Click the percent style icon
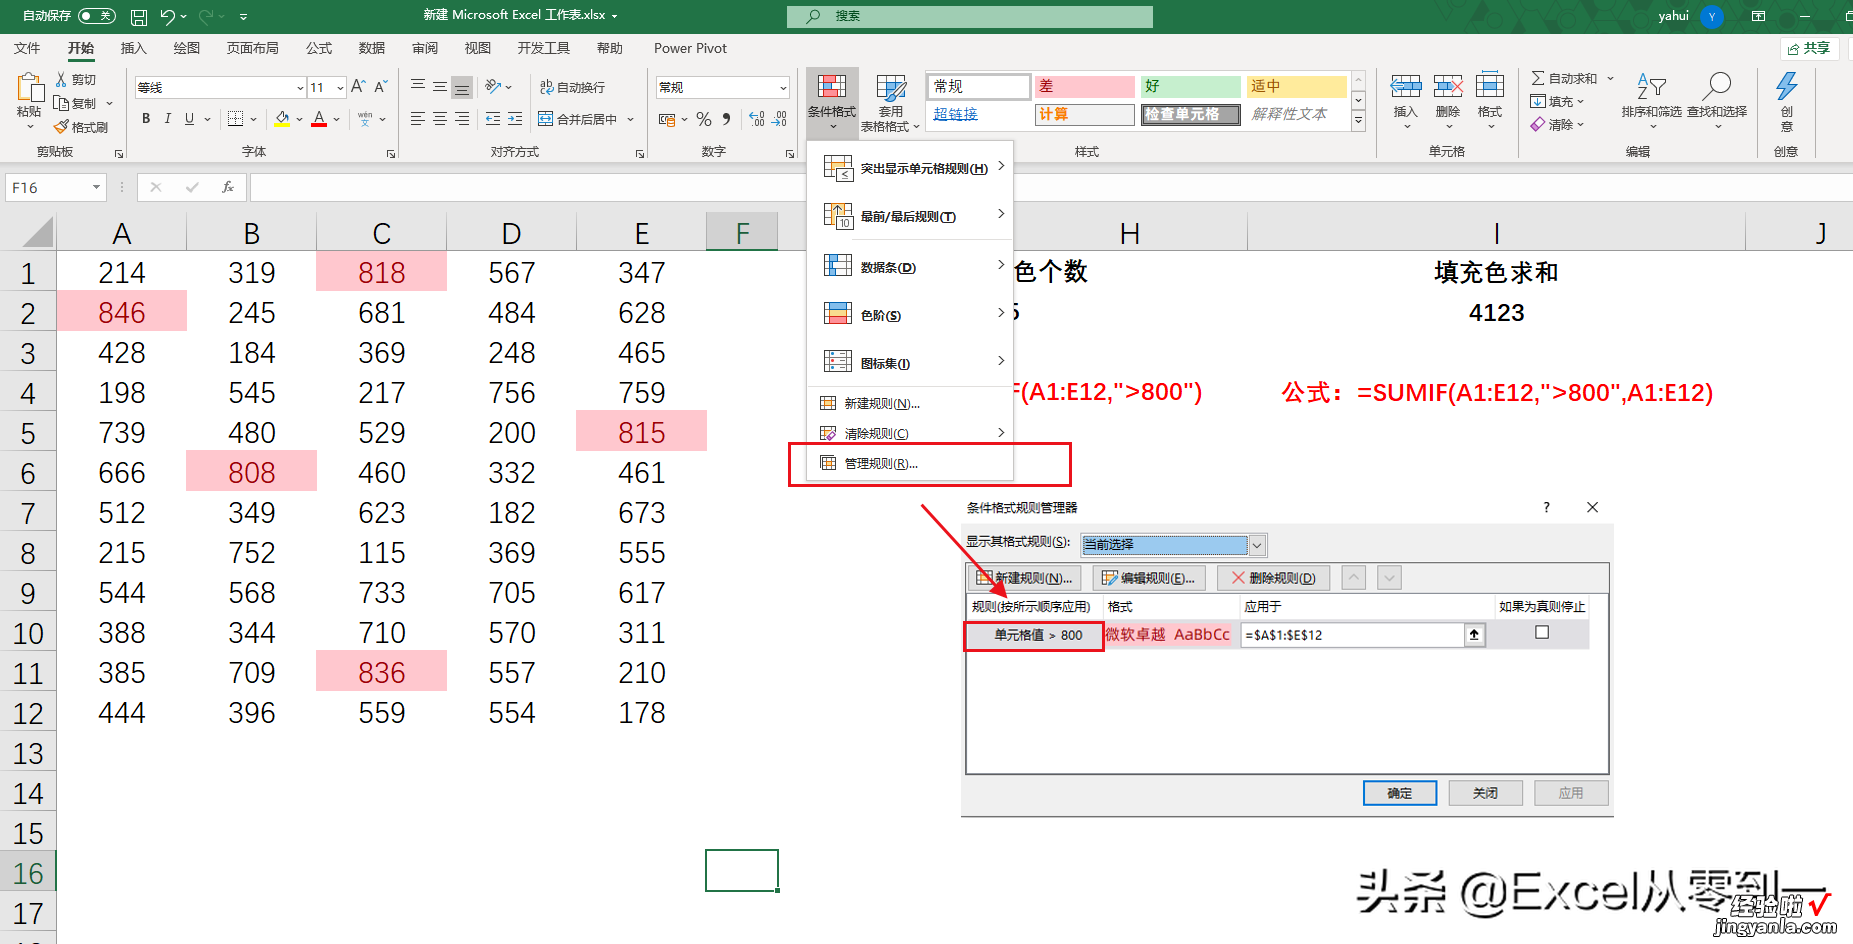 tap(704, 119)
